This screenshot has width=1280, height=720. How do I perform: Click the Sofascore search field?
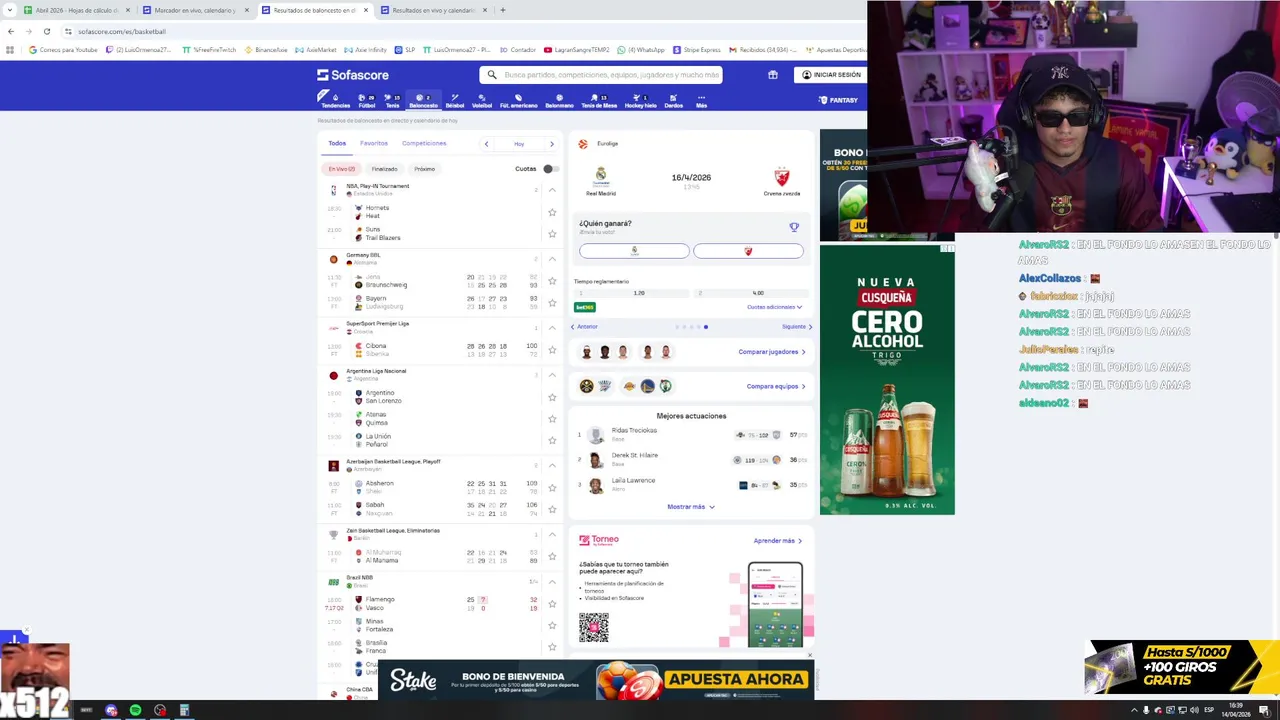pos(601,75)
